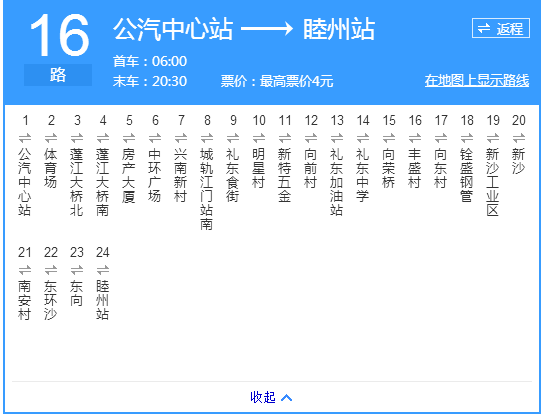Select stop 公汽中心站 in the list
The width and height of the screenshot is (546, 416).
[25, 182]
